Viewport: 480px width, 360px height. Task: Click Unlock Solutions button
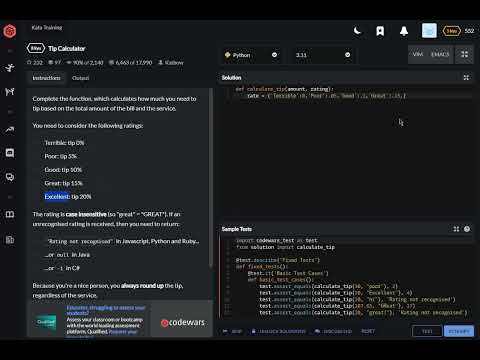coord(279,331)
